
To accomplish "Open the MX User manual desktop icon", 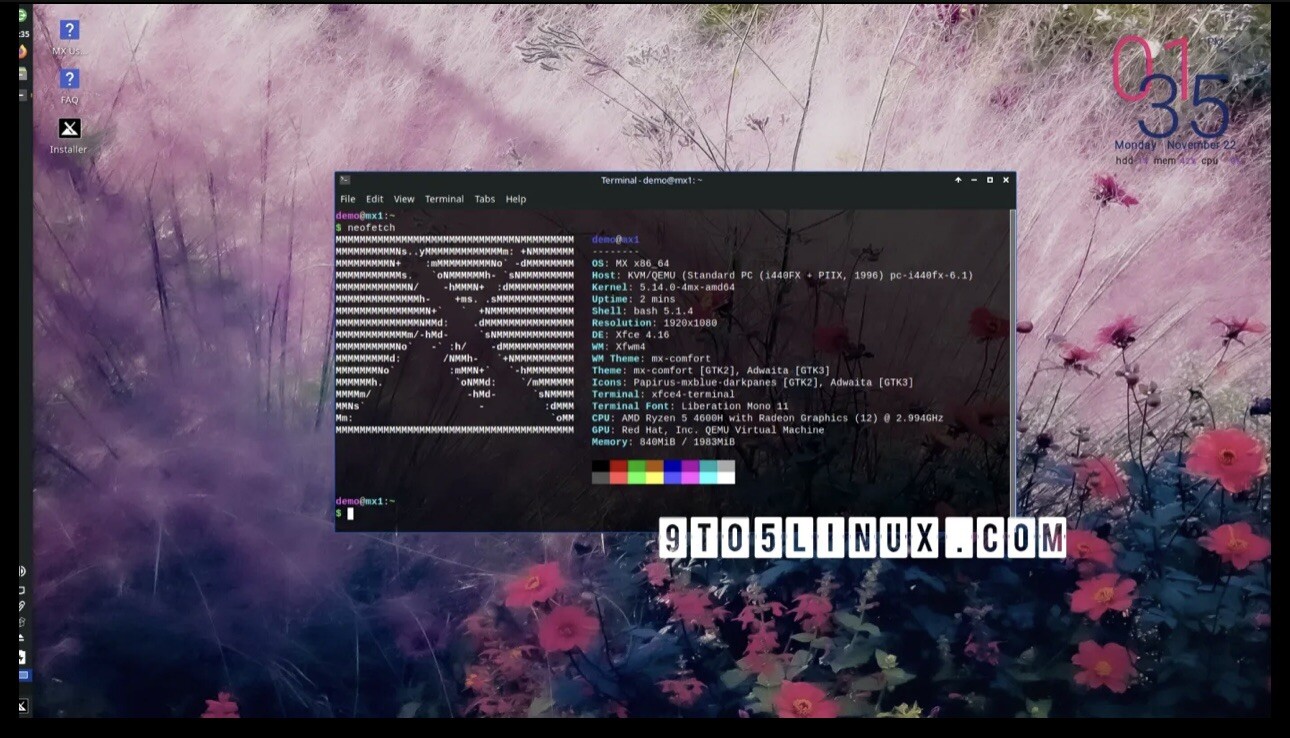I will [69, 38].
